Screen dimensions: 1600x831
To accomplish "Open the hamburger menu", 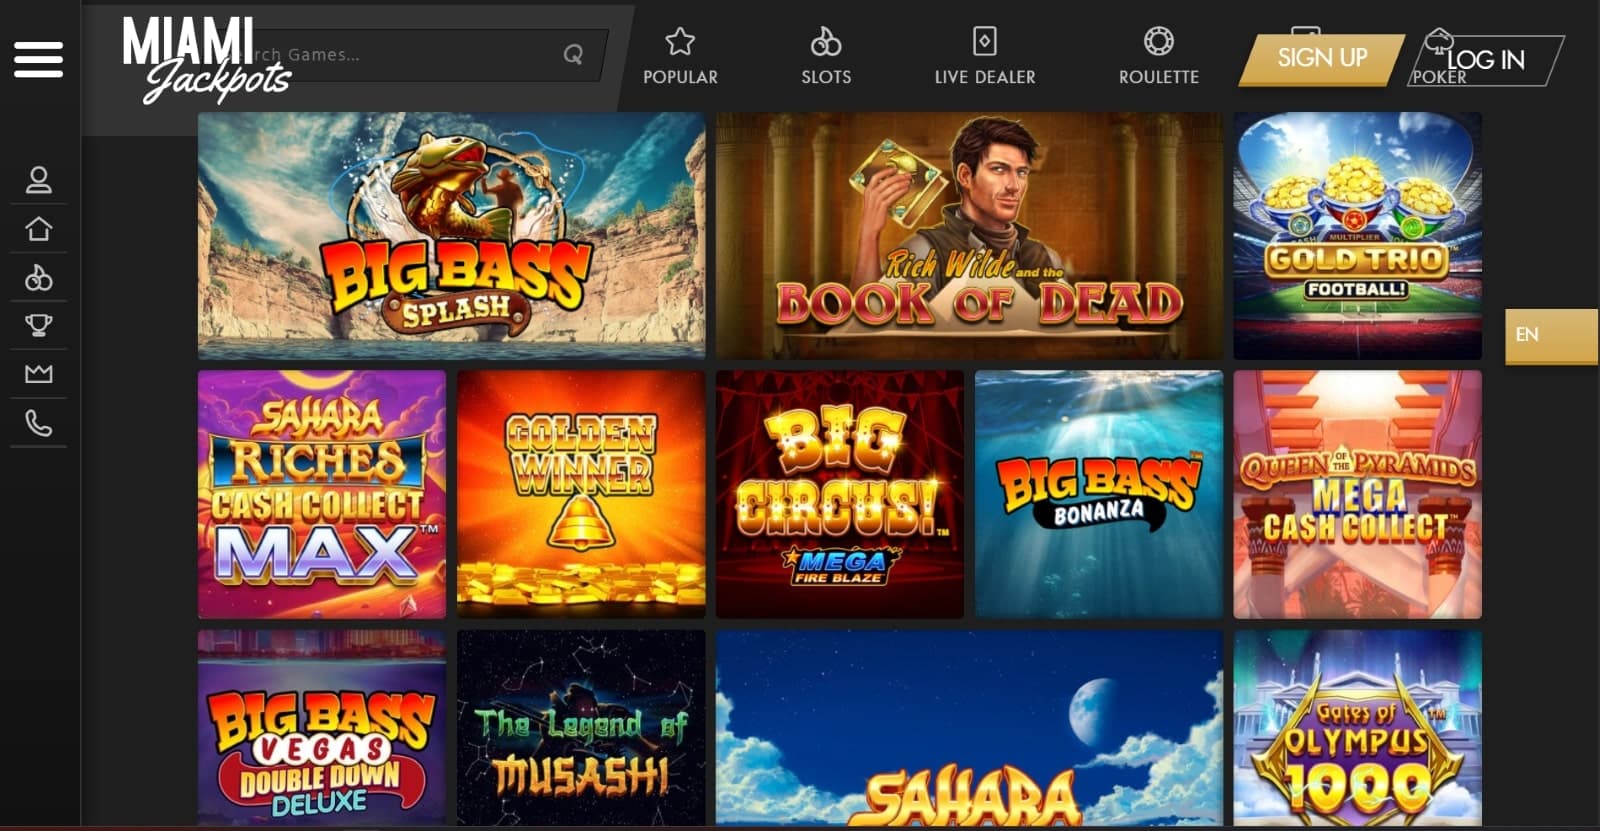I will (x=38, y=59).
